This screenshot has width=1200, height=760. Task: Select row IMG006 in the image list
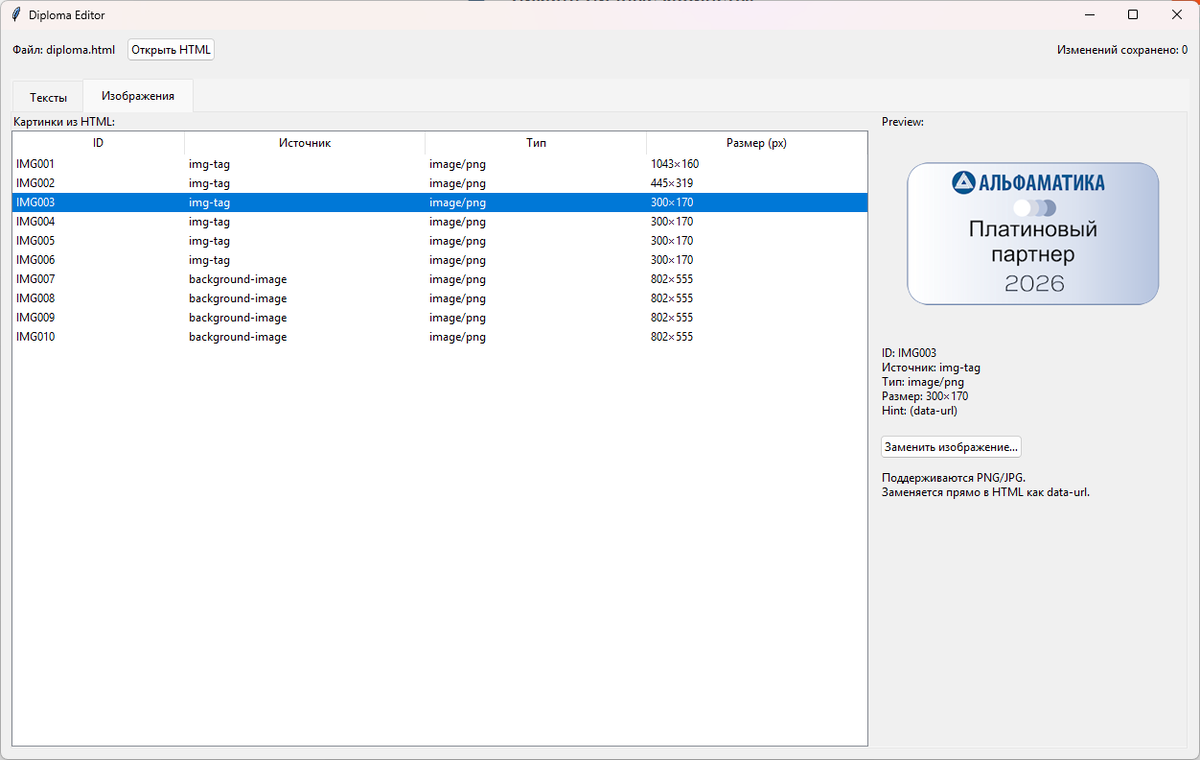point(440,260)
